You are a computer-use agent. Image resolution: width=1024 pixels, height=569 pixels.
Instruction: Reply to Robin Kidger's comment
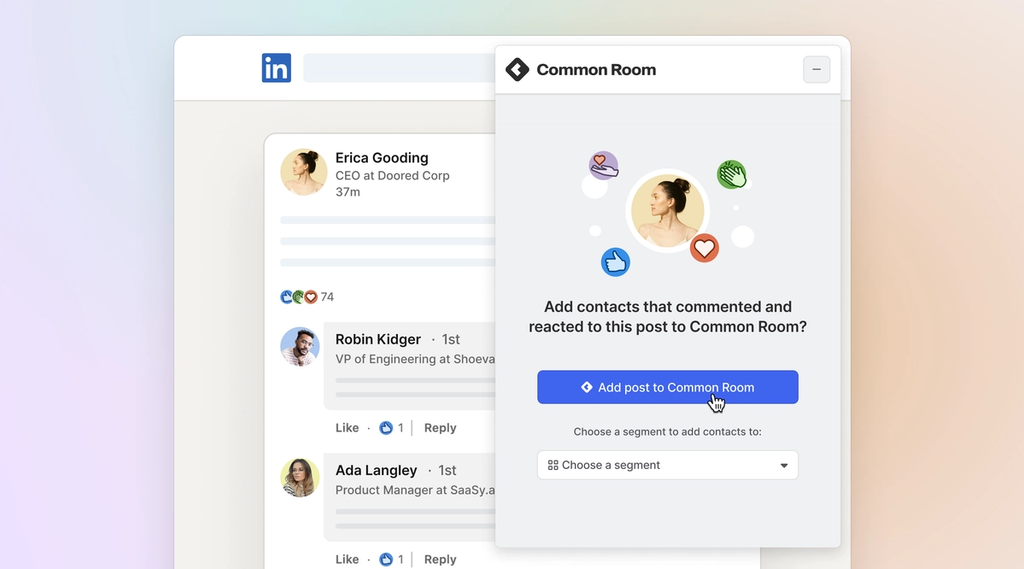(x=440, y=428)
